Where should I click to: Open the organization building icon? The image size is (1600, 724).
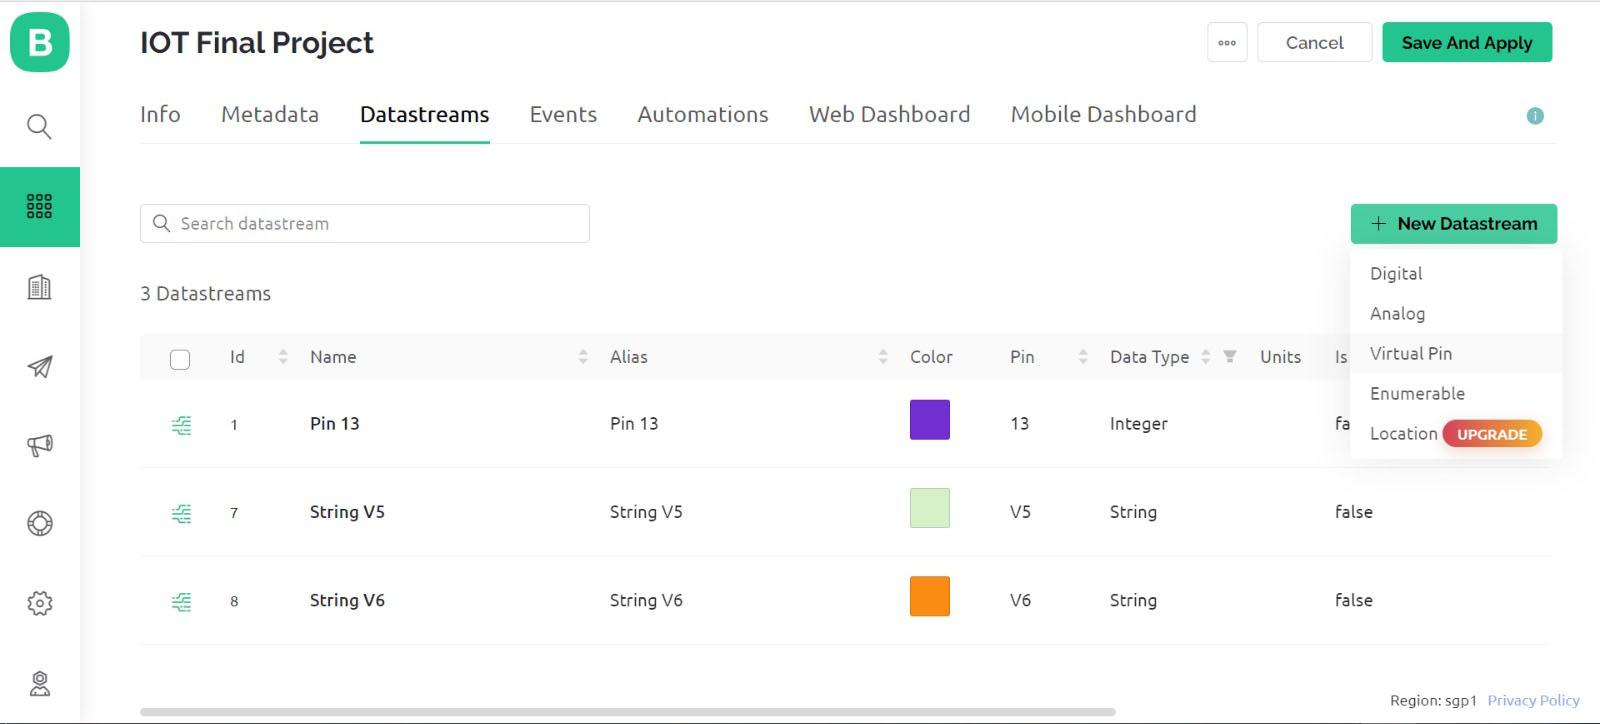coord(39,288)
